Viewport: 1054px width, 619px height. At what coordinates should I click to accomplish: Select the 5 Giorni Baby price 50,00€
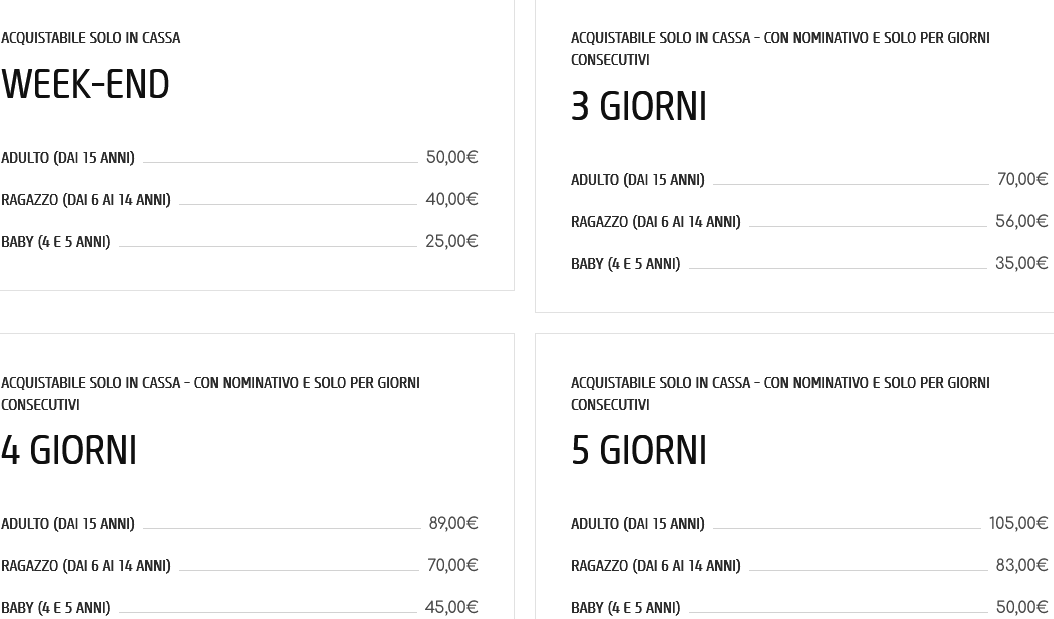1022,607
